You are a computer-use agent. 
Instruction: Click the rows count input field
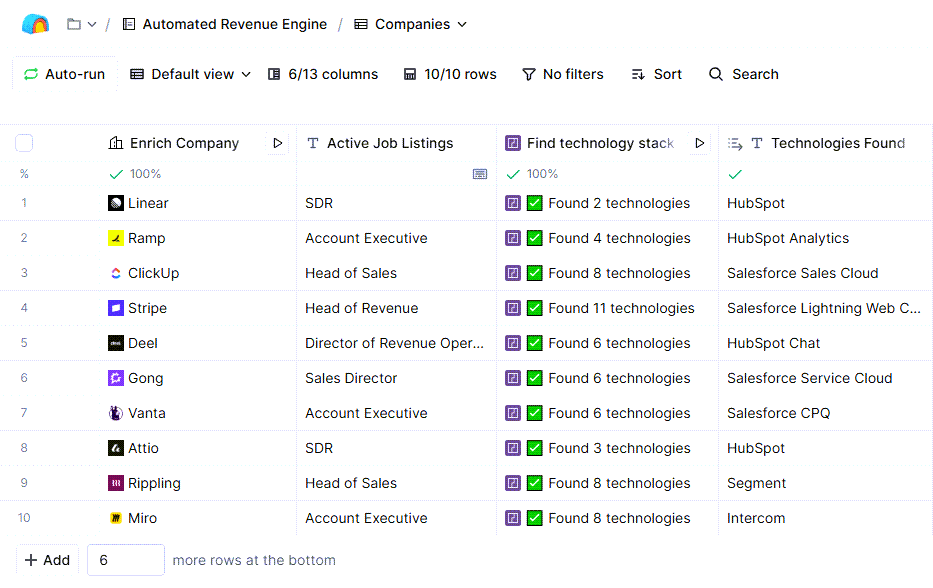125,560
